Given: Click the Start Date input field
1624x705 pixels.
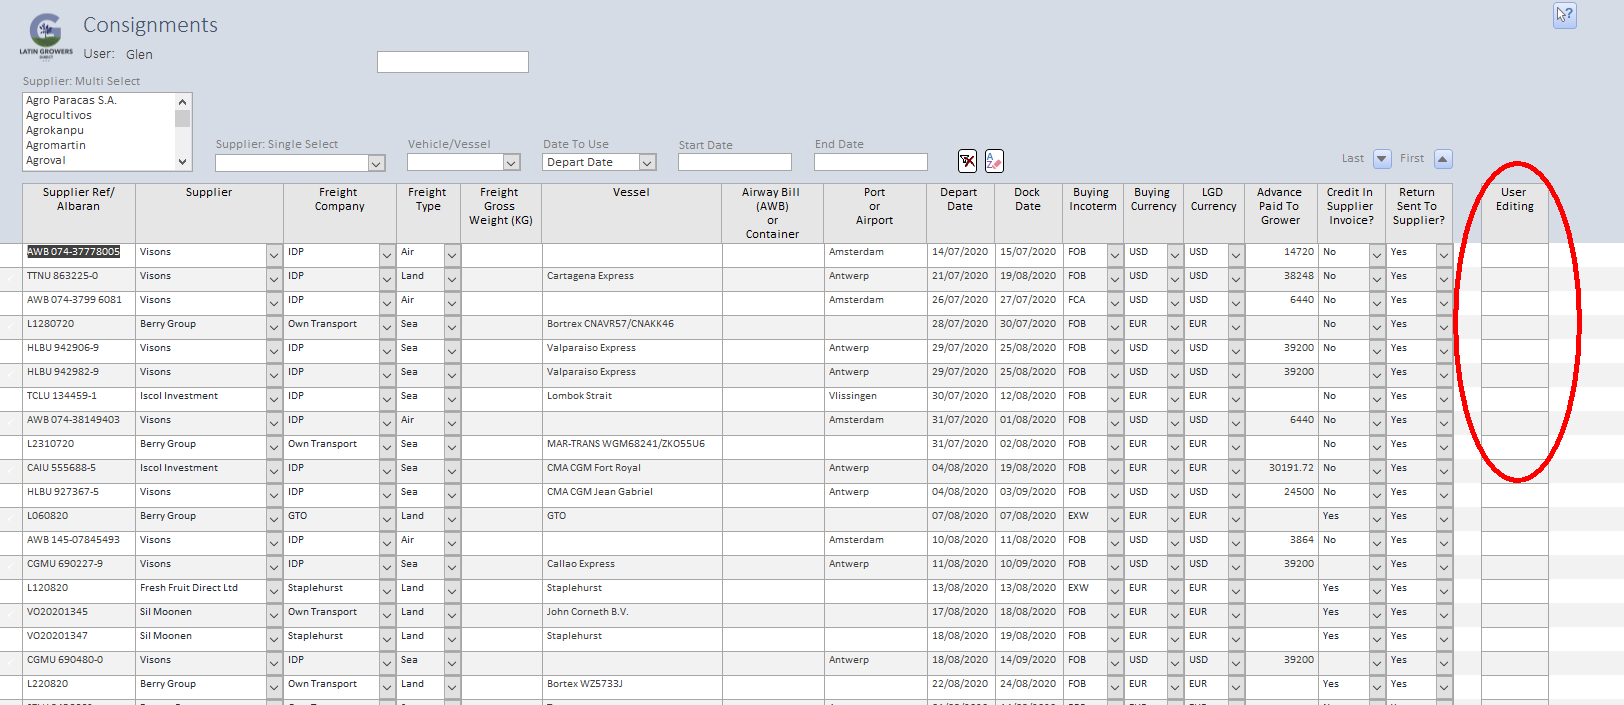Looking at the screenshot, I should point(734,162).
